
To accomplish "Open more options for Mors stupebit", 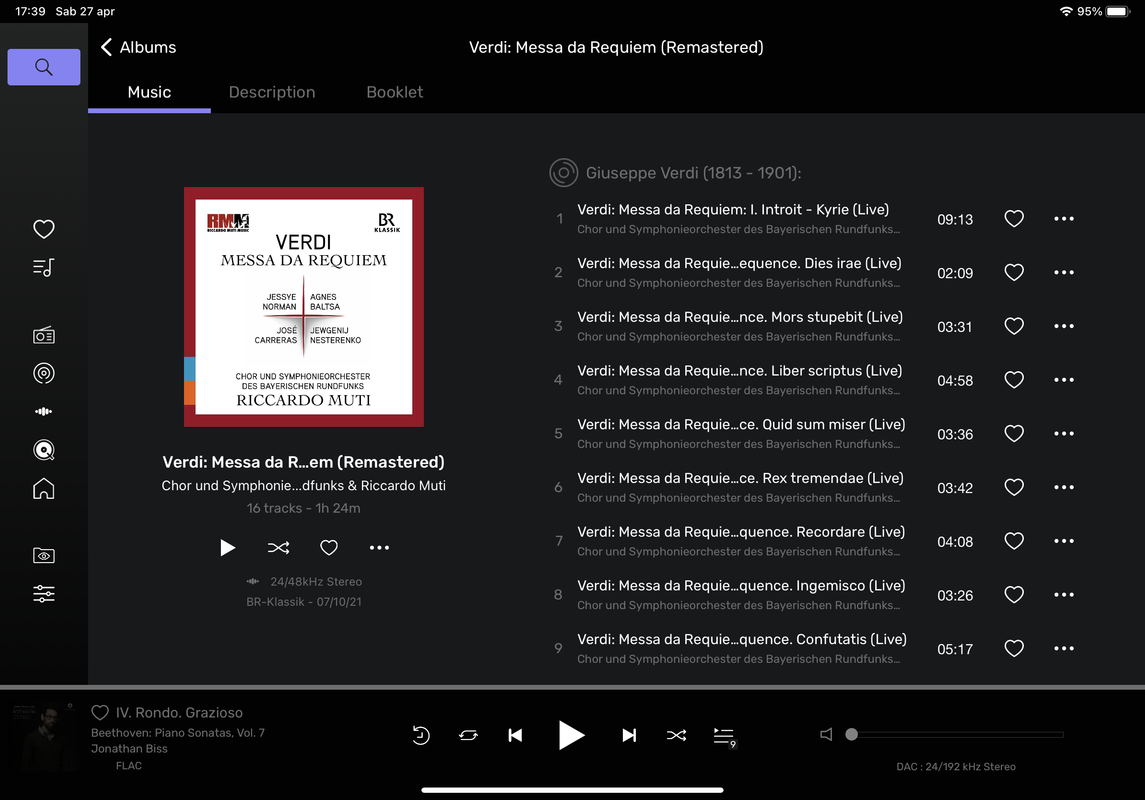I will coord(1064,326).
